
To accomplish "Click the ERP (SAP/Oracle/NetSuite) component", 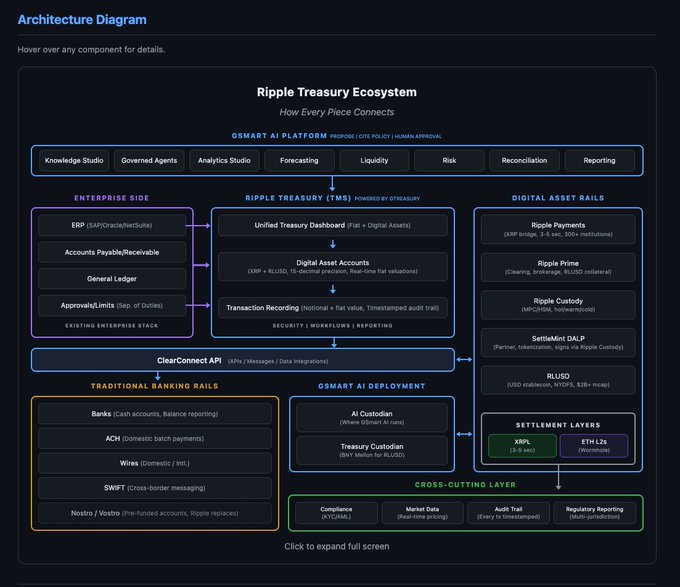I will point(112,225).
